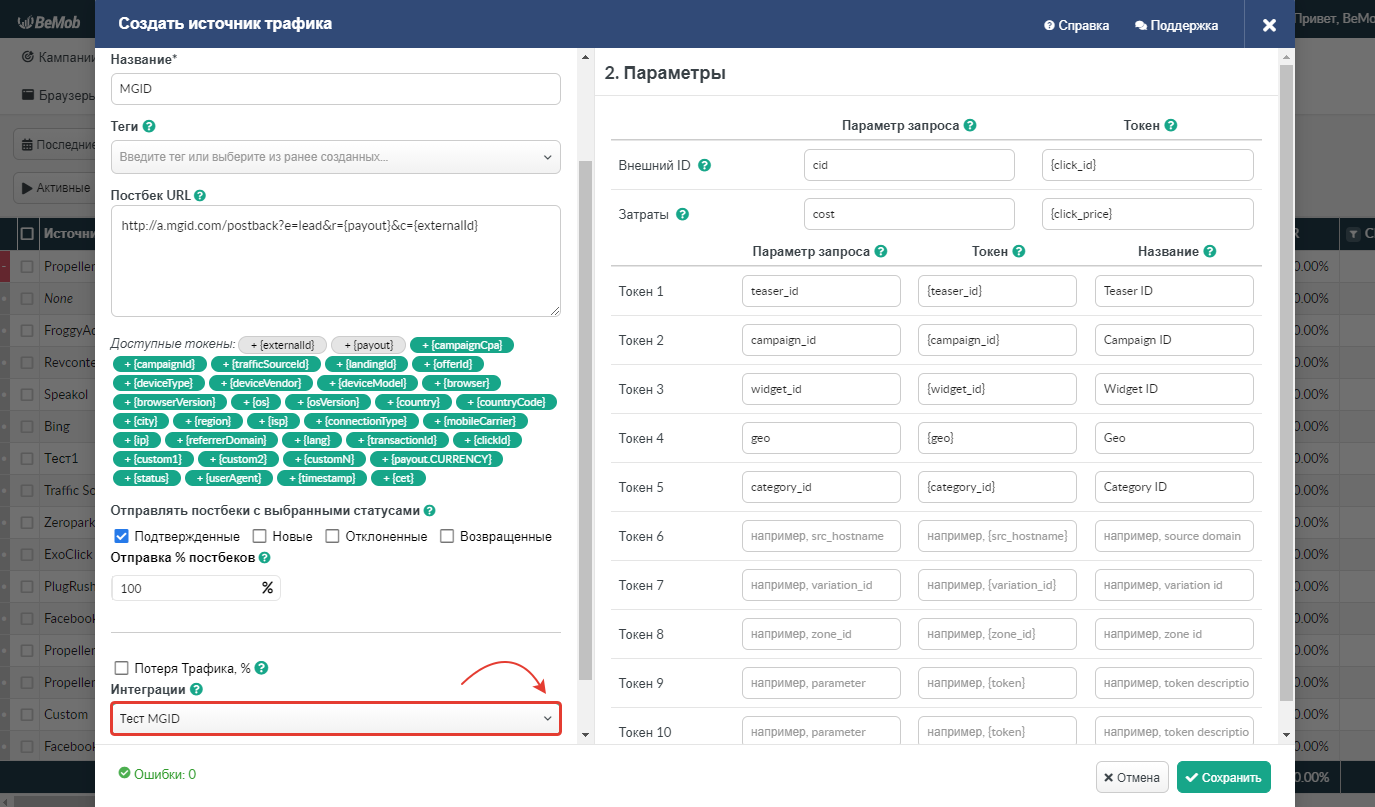The height and width of the screenshot is (807, 1375).
Task: Click help icon after postback statuses label
Action: coord(429,510)
